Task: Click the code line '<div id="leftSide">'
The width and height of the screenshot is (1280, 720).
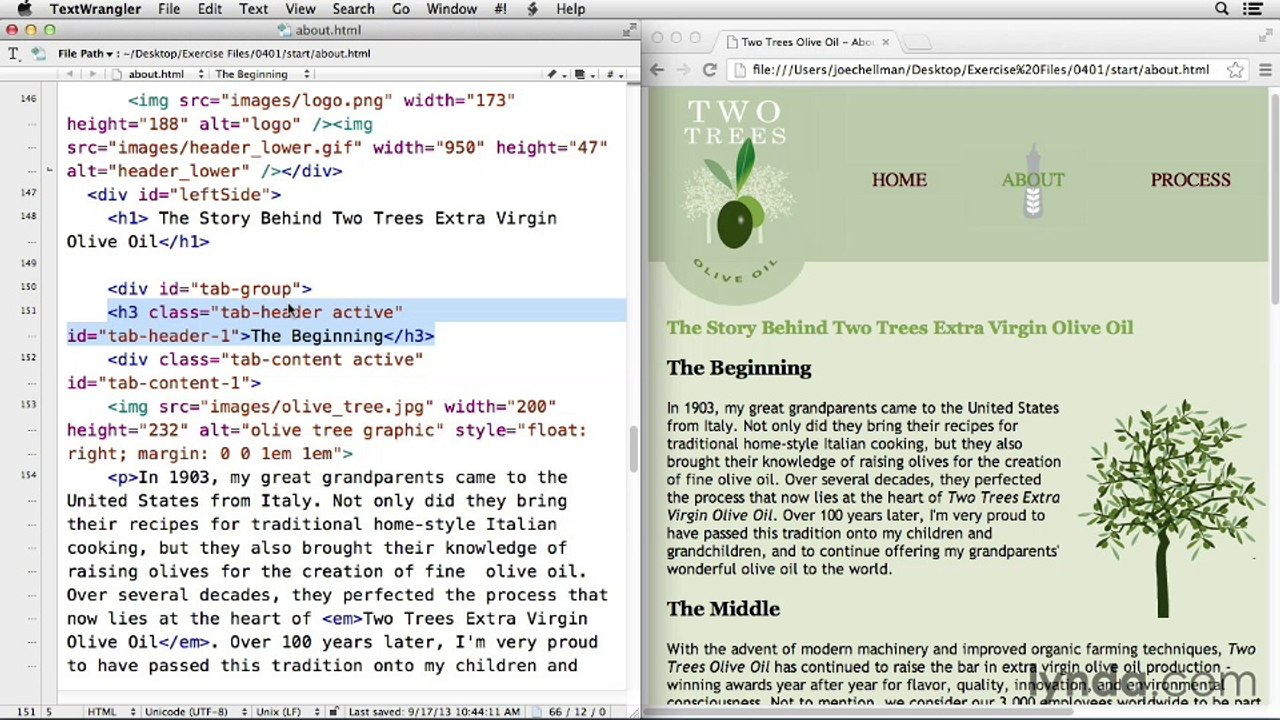Action: click(x=184, y=195)
